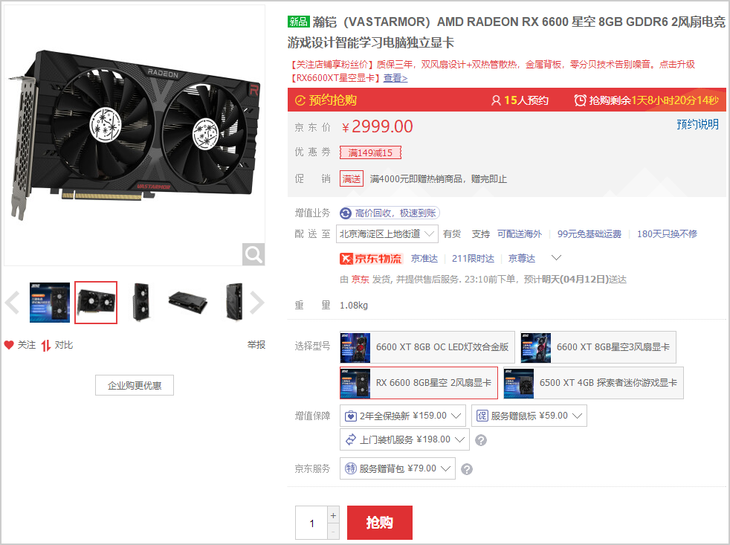This screenshot has height=545, width=730.
Task: Expand the 服务赠鼠标 ¥59.00 dropdown
Action: click(529, 416)
